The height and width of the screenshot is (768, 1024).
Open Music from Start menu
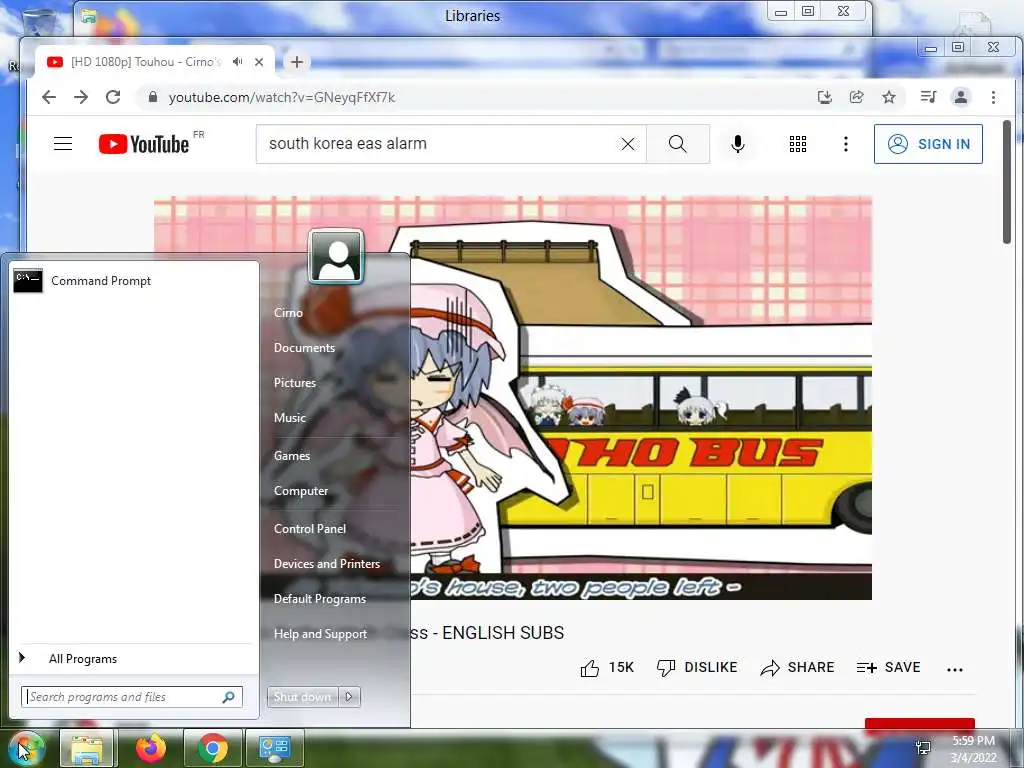(x=290, y=418)
